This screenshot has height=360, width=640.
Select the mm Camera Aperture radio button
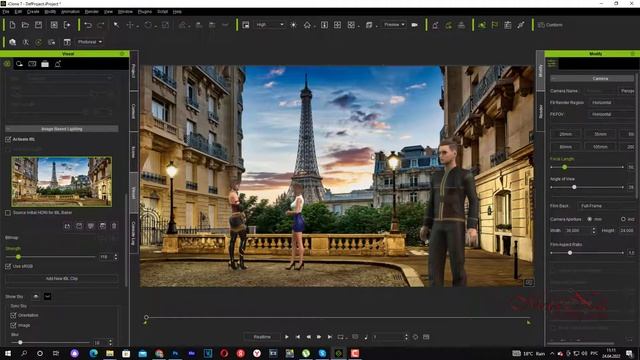[589, 219]
